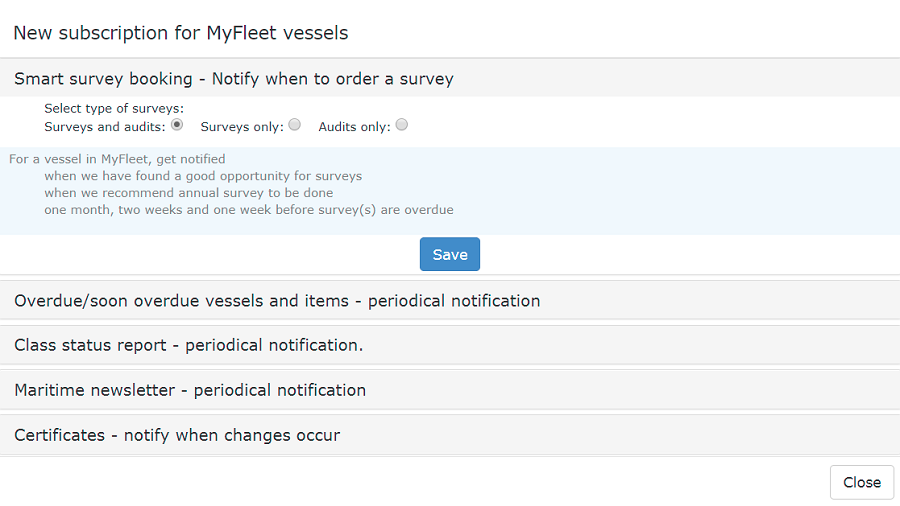Open the Class status report section
Viewport: 900px width, 506px height.
[188, 345]
